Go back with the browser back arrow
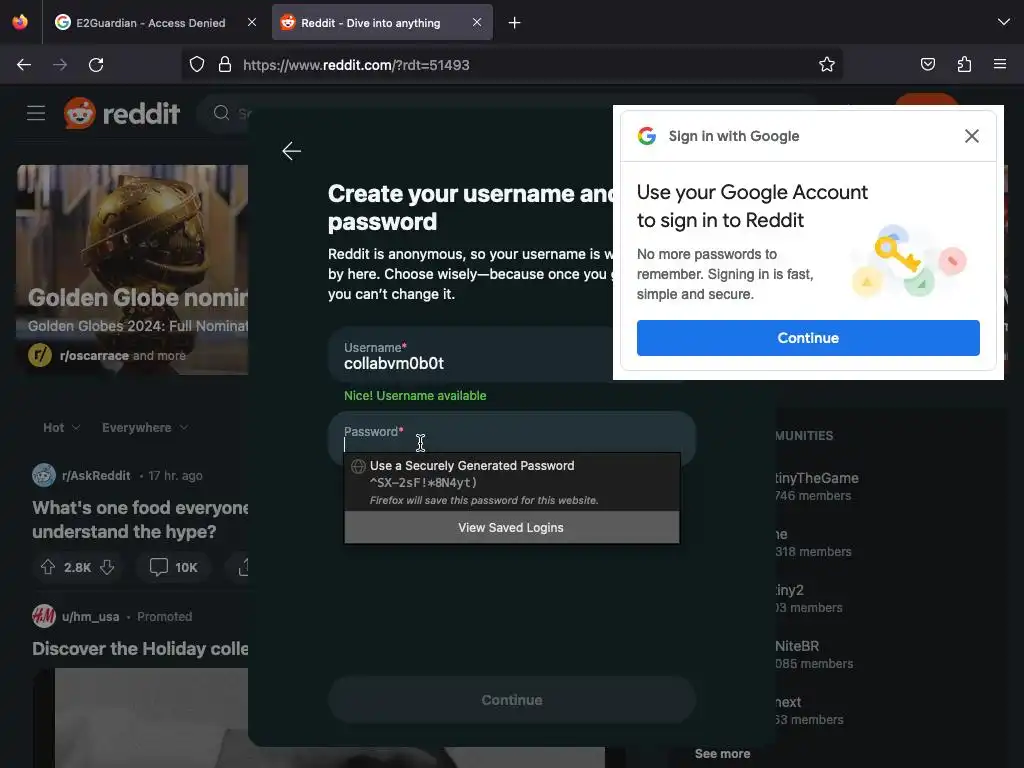Screen dimensions: 1024x768 click(24, 65)
